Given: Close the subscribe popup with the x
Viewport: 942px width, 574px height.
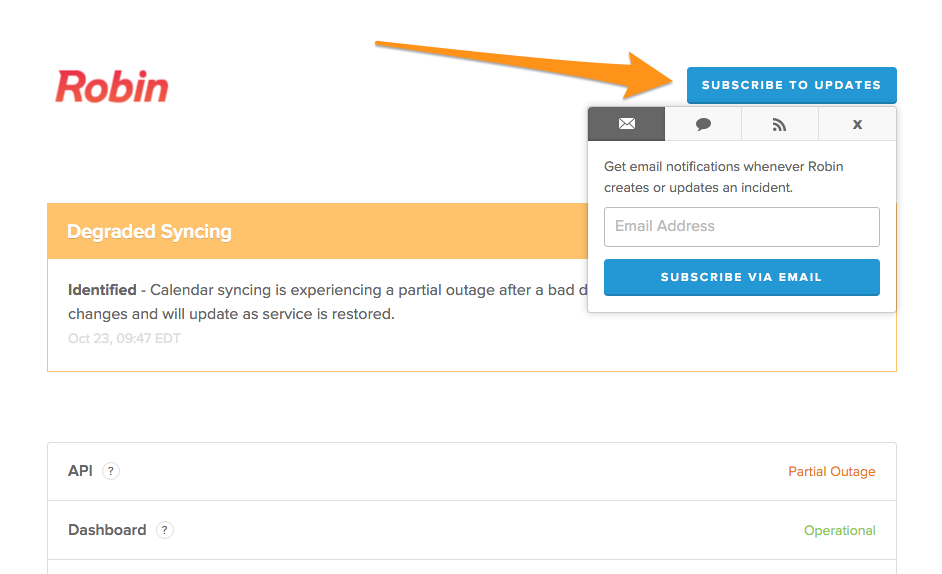Looking at the screenshot, I should pos(857,124).
